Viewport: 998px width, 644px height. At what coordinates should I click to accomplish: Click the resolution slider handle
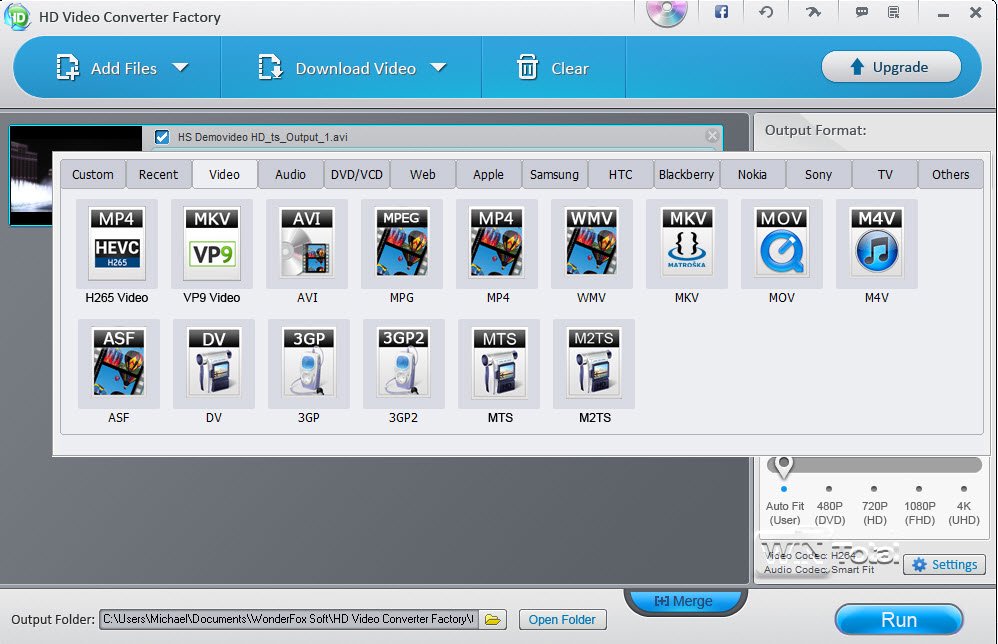(x=784, y=465)
